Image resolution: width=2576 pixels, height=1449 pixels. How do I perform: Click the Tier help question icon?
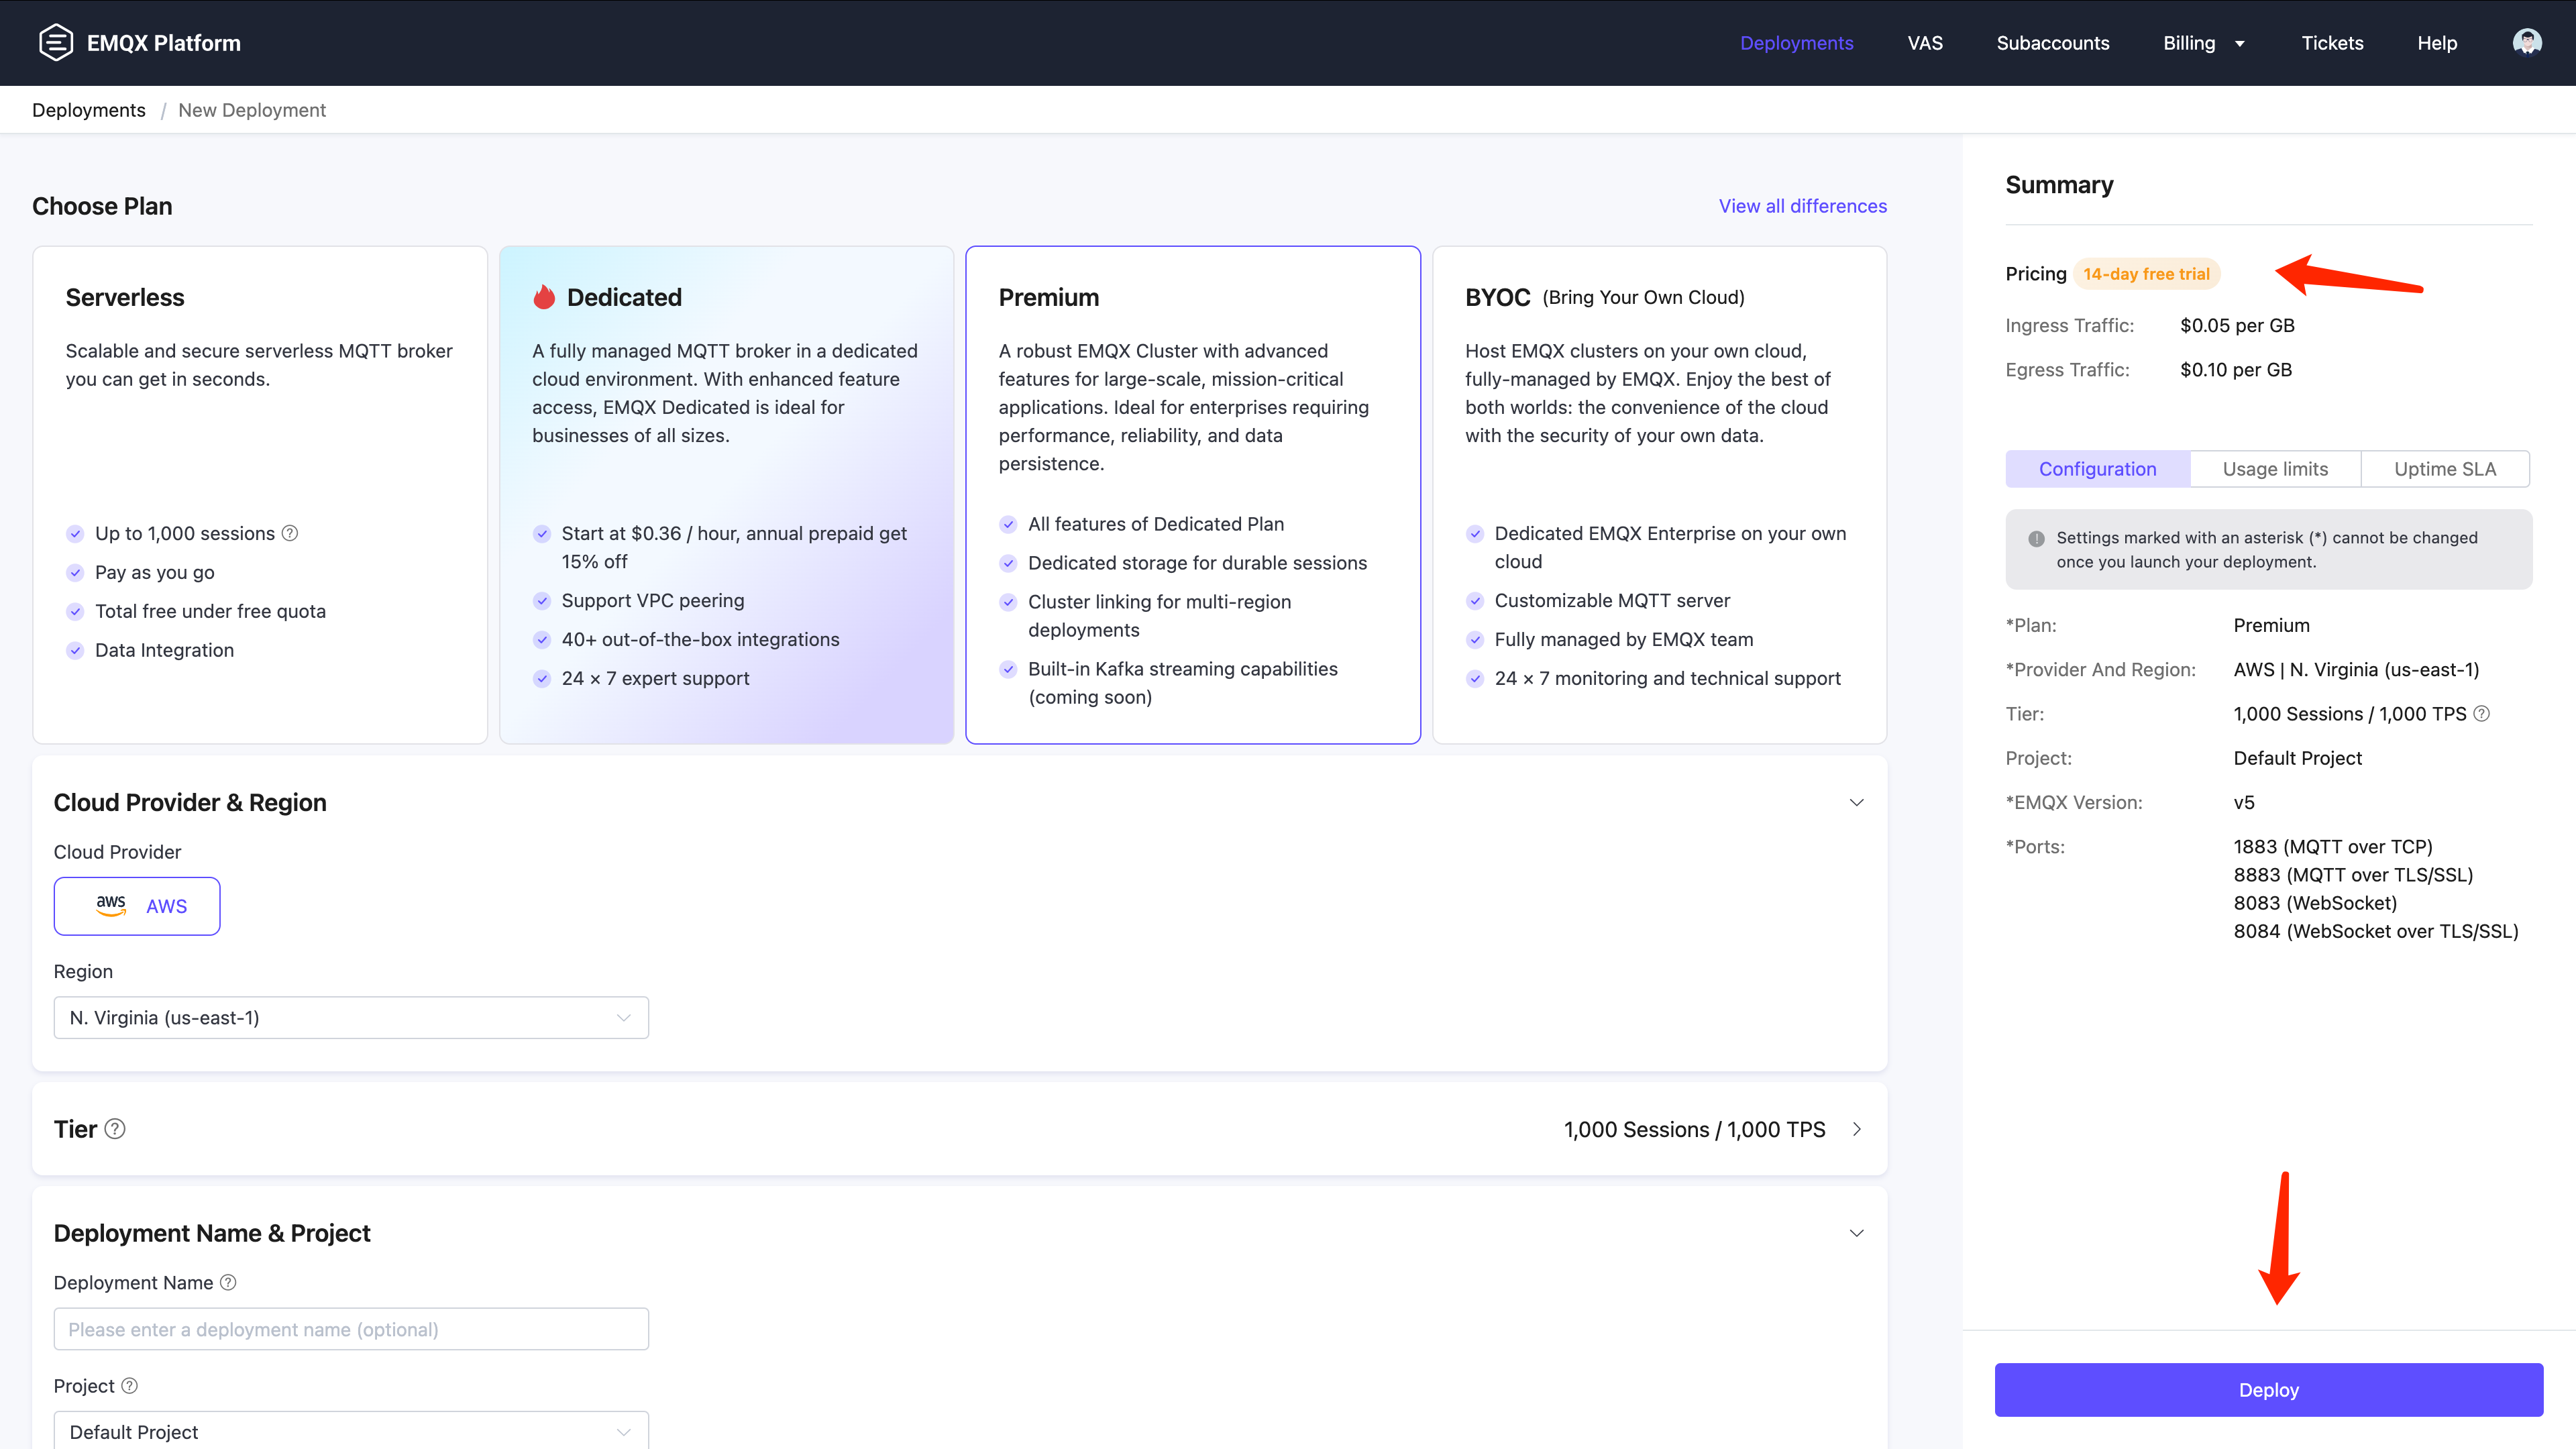pyautogui.click(x=115, y=1129)
